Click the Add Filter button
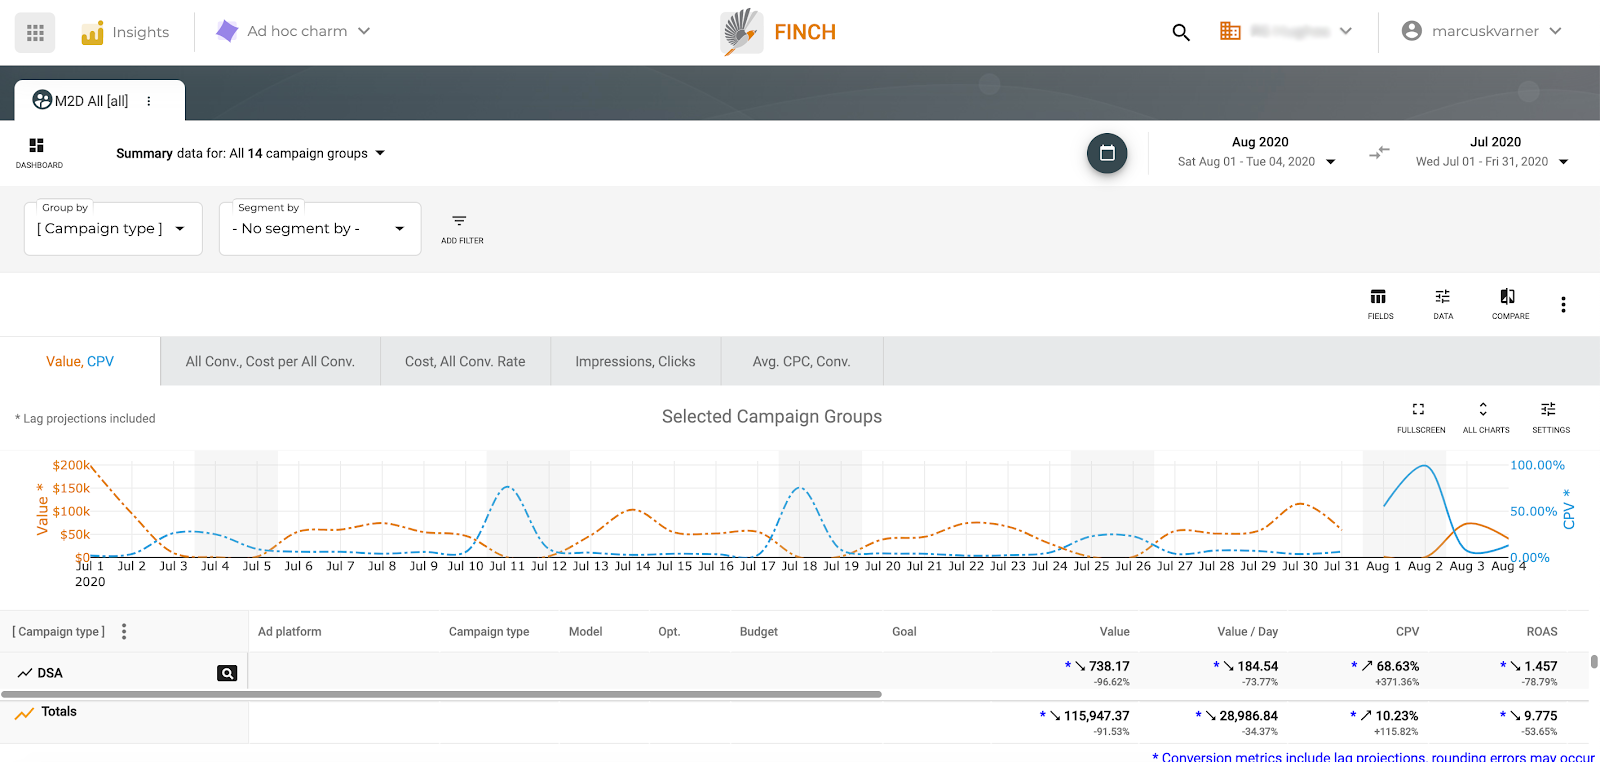This screenshot has width=1600, height=762. click(x=462, y=229)
